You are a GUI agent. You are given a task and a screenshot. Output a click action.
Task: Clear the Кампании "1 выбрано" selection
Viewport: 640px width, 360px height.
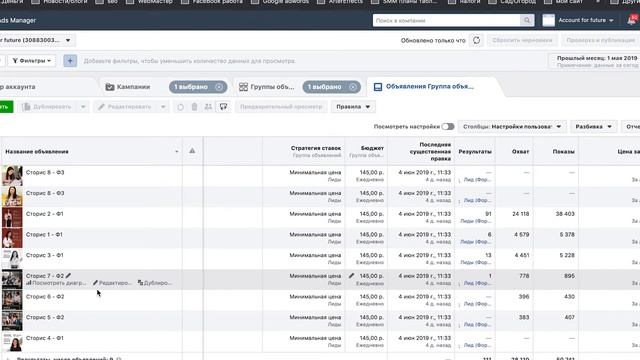point(219,87)
